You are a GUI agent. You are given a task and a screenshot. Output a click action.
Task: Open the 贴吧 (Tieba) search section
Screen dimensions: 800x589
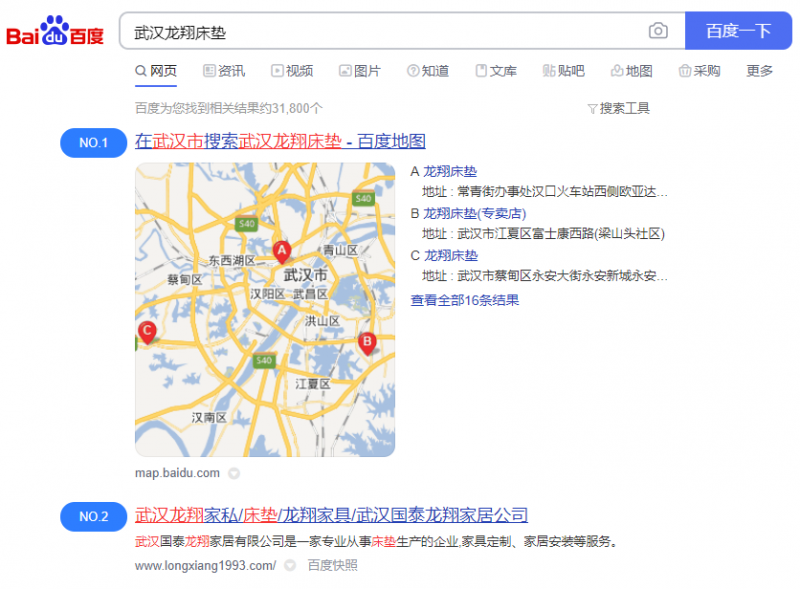coord(565,71)
